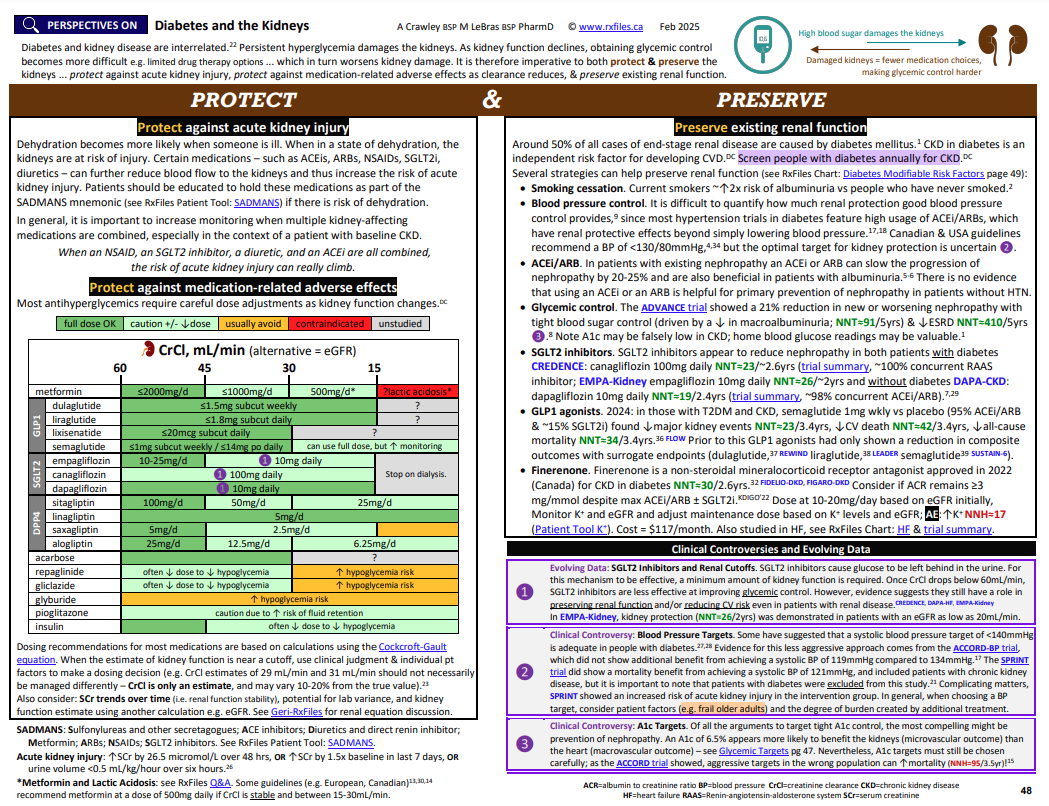
Task: Open the www.rxfiles.ca link
Action: point(611,27)
